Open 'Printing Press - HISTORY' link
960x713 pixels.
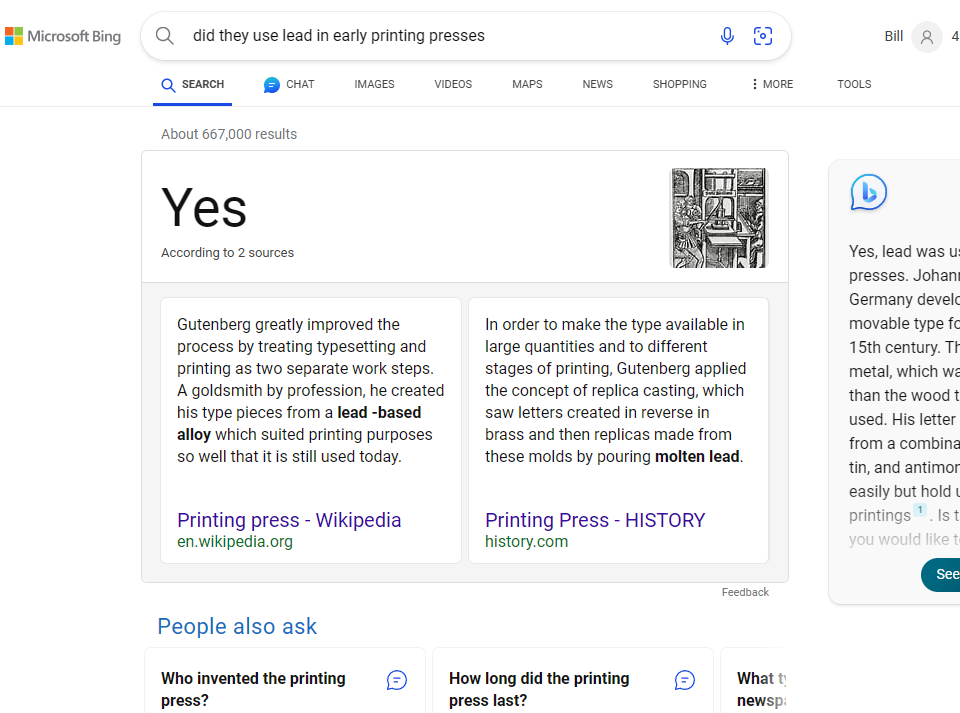click(x=595, y=520)
